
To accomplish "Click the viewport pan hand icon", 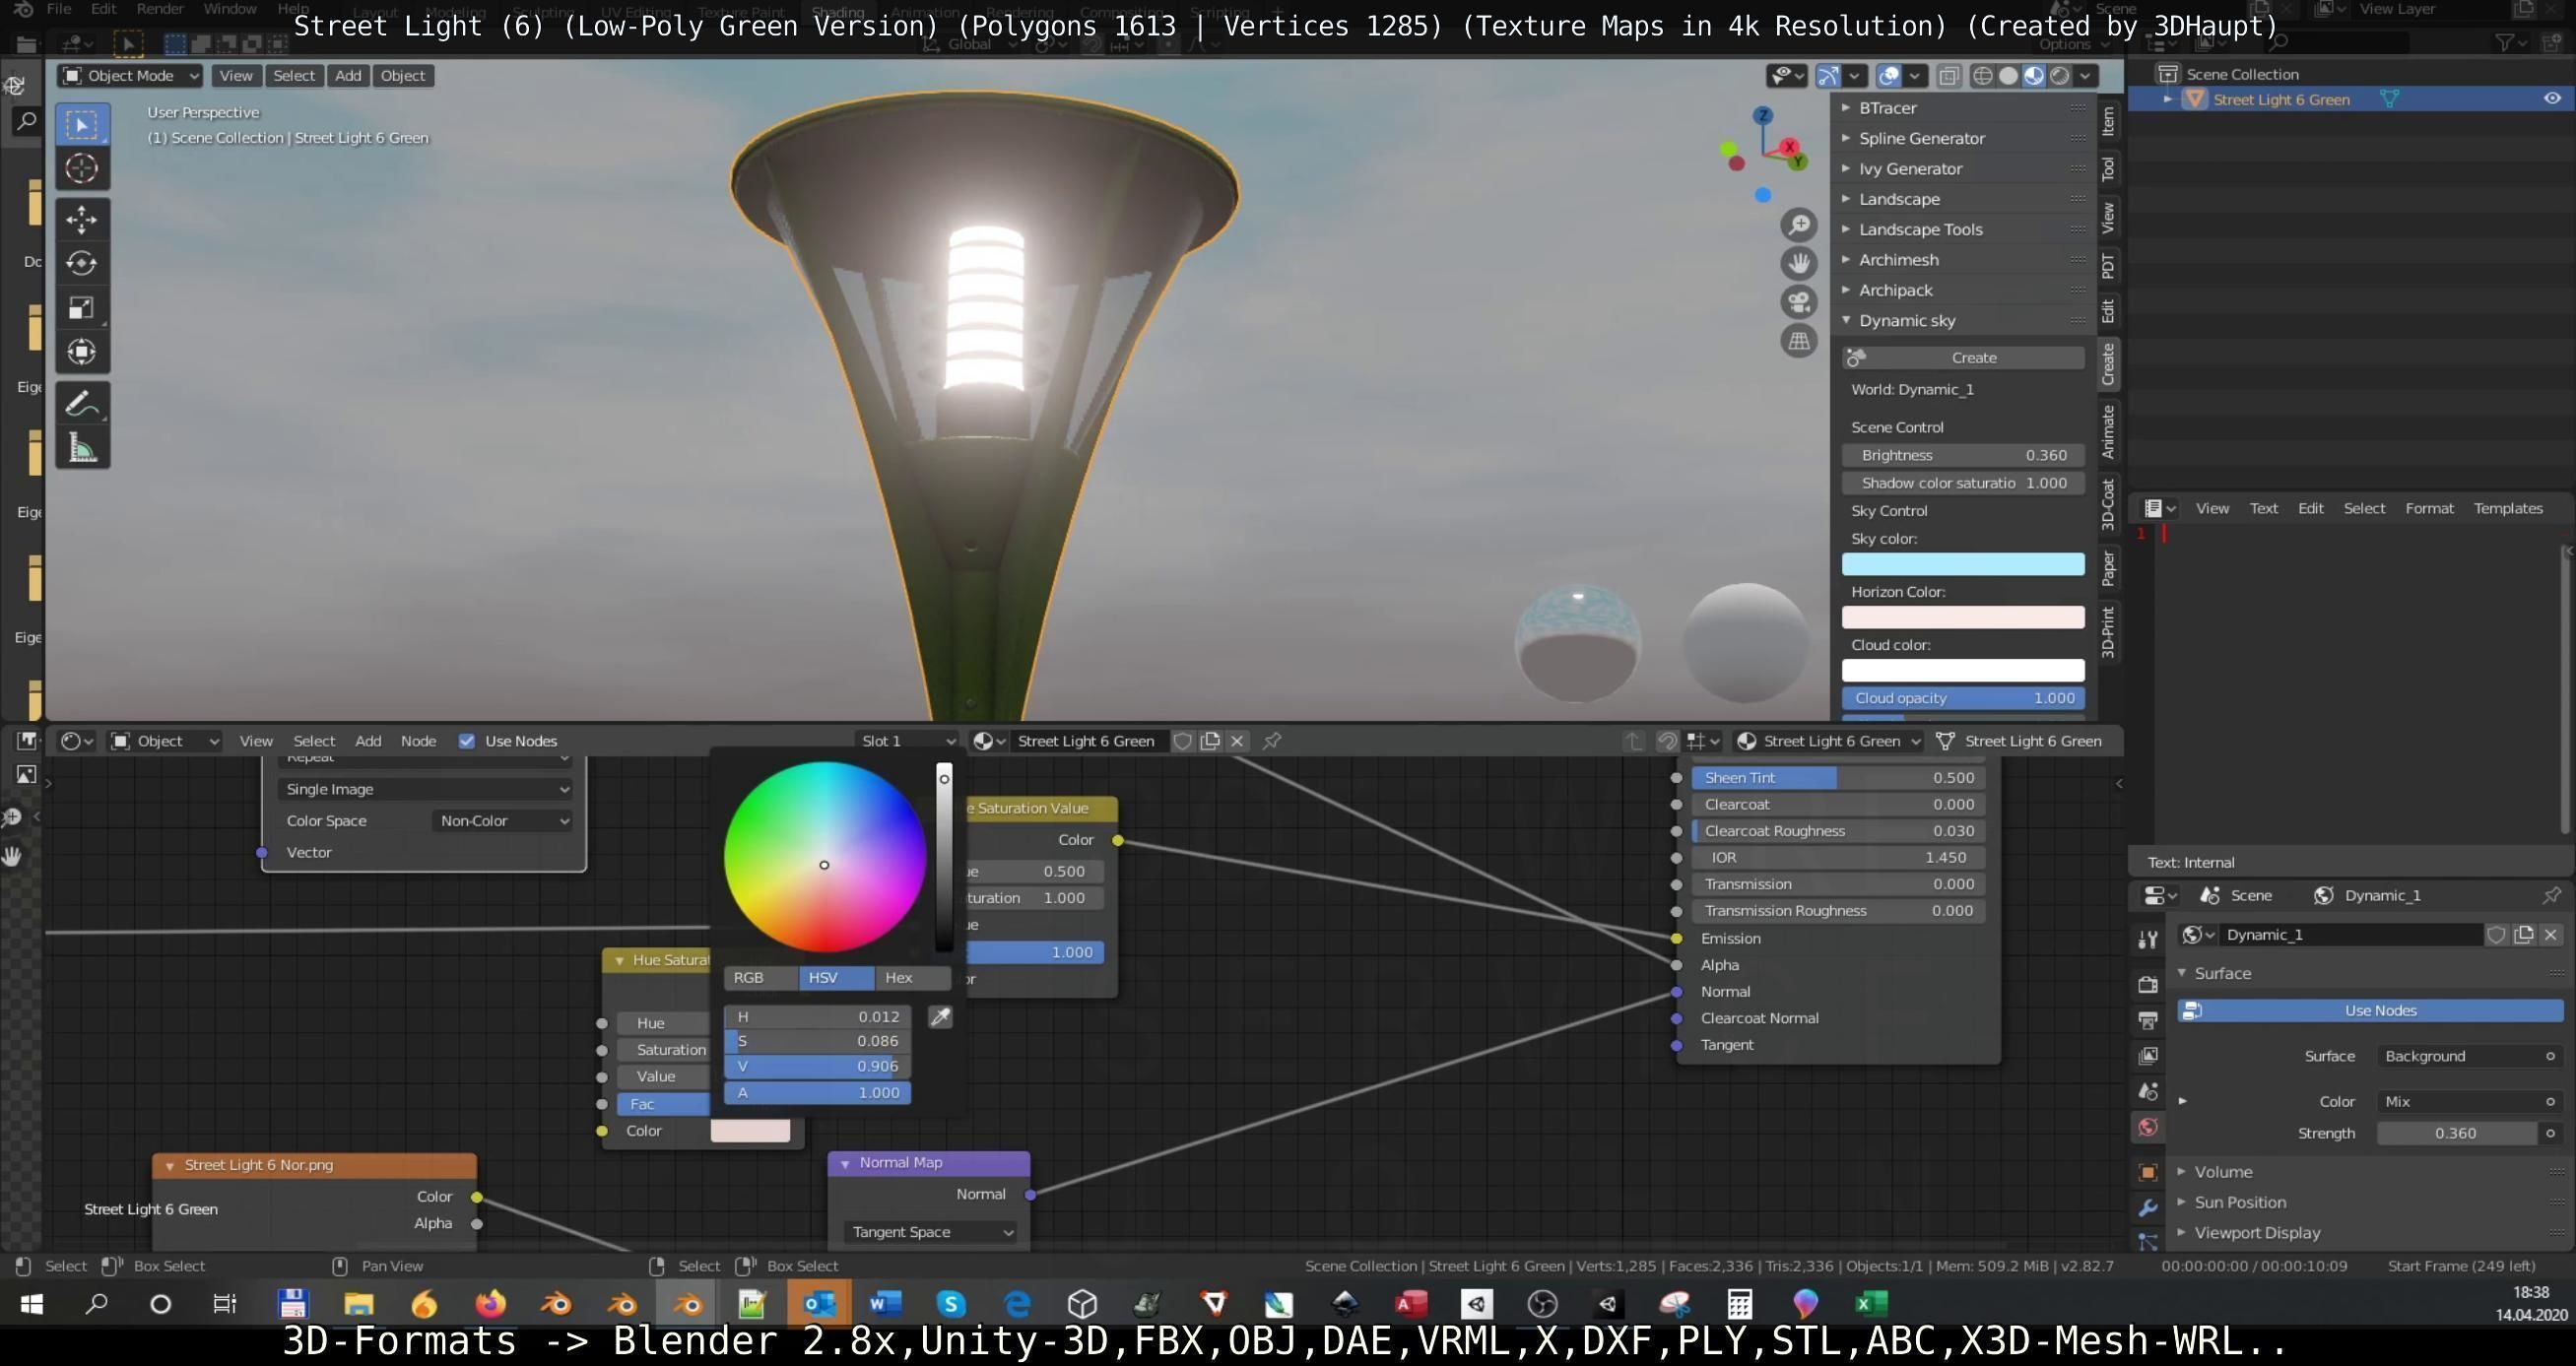I will [x=1799, y=263].
